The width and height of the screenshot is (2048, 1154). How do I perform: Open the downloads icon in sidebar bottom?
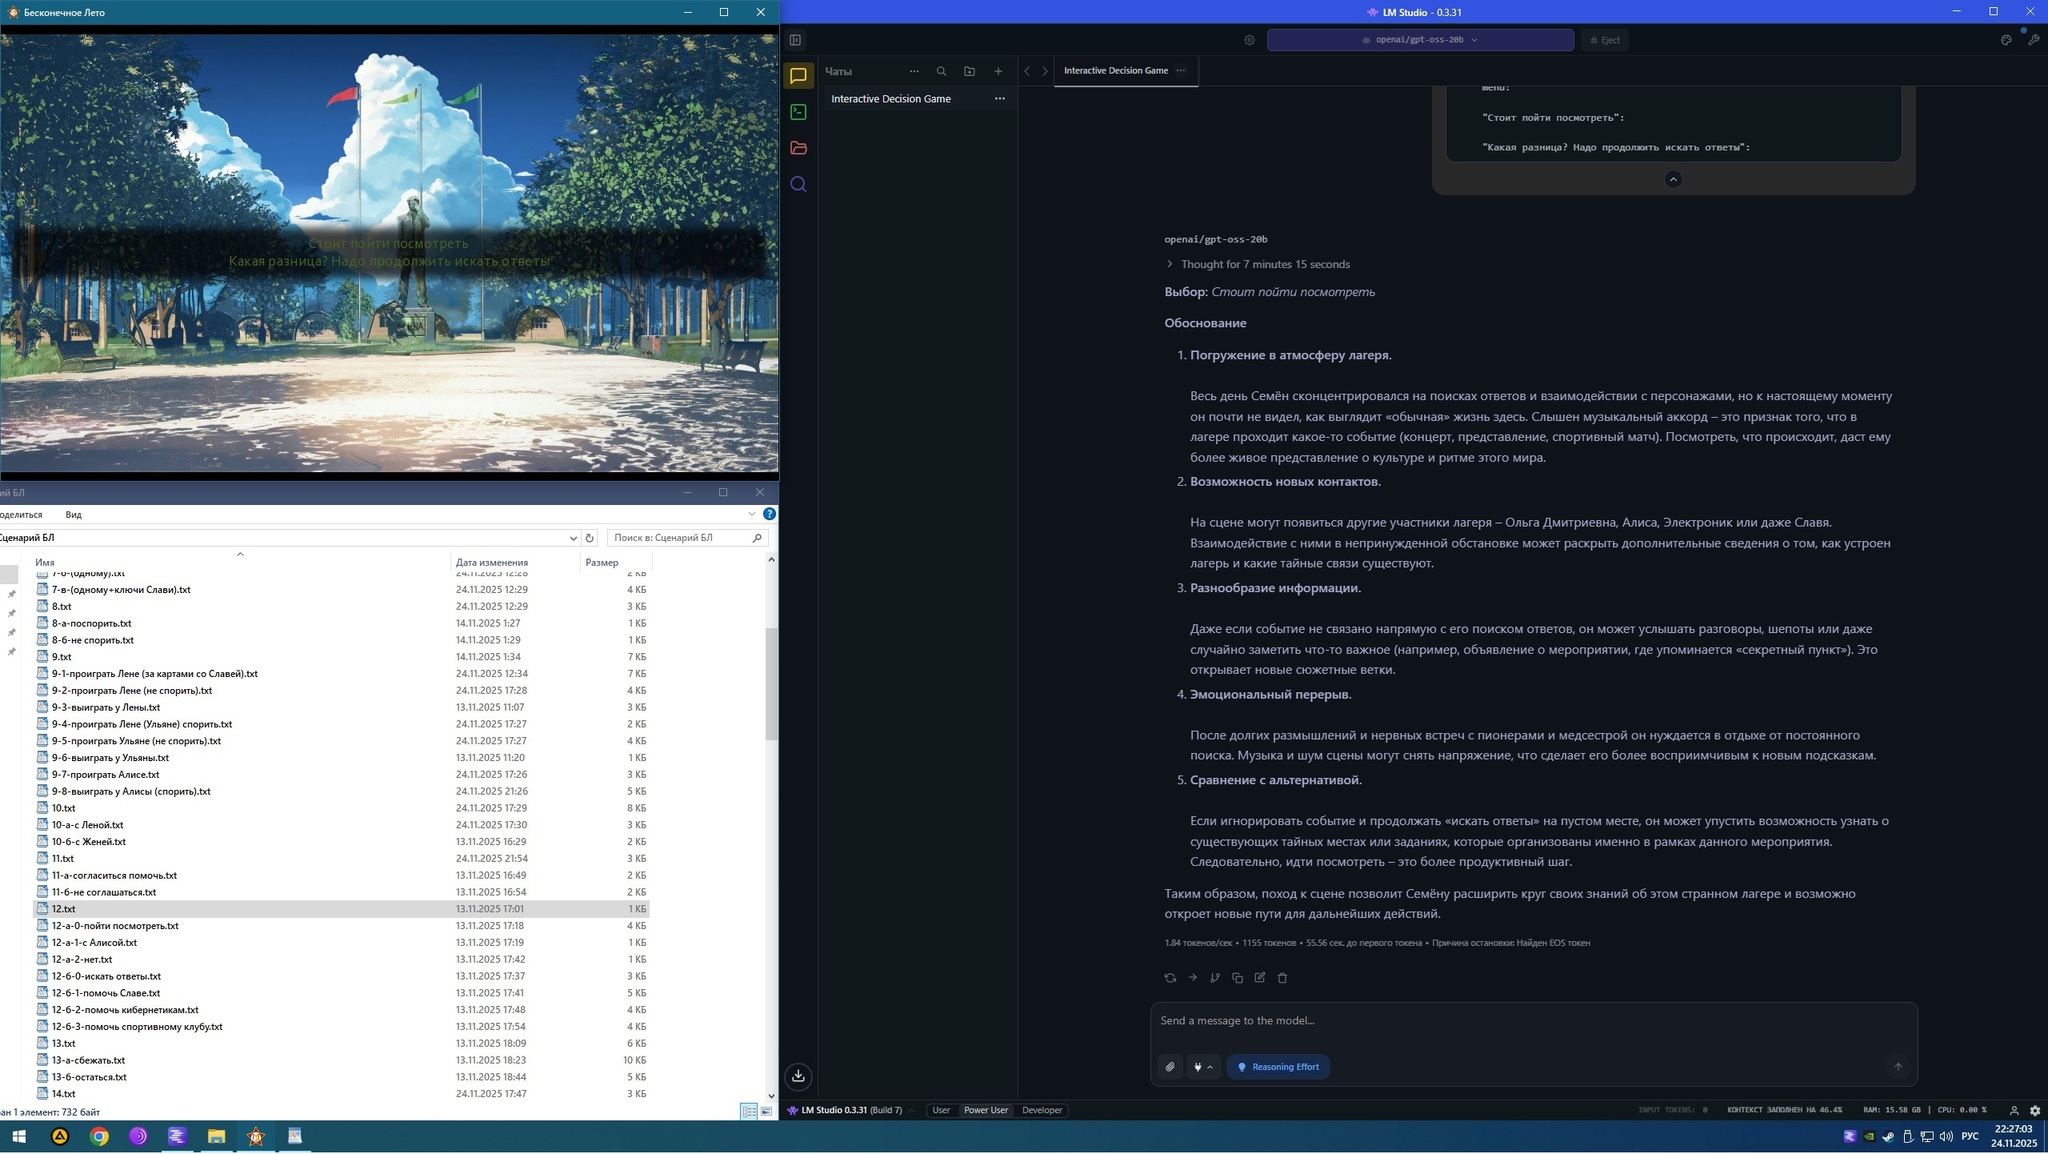pyautogui.click(x=798, y=1076)
